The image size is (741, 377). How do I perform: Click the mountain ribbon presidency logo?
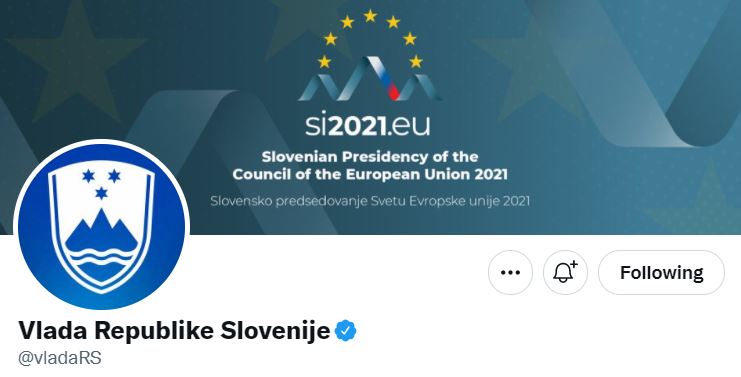[x=370, y=79]
